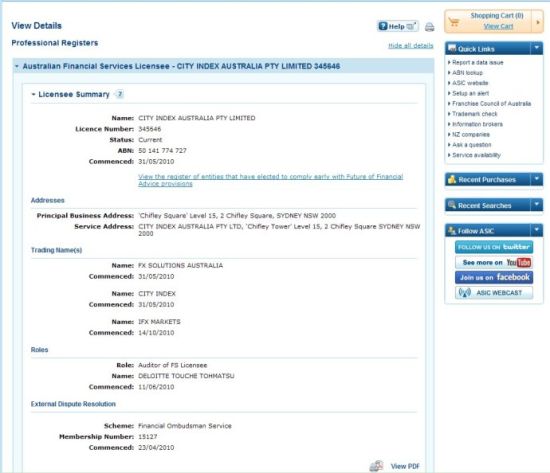Viewport: 550px width, 473px height.
Task: Open Report a data issue link
Action: pyautogui.click(x=477, y=62)
